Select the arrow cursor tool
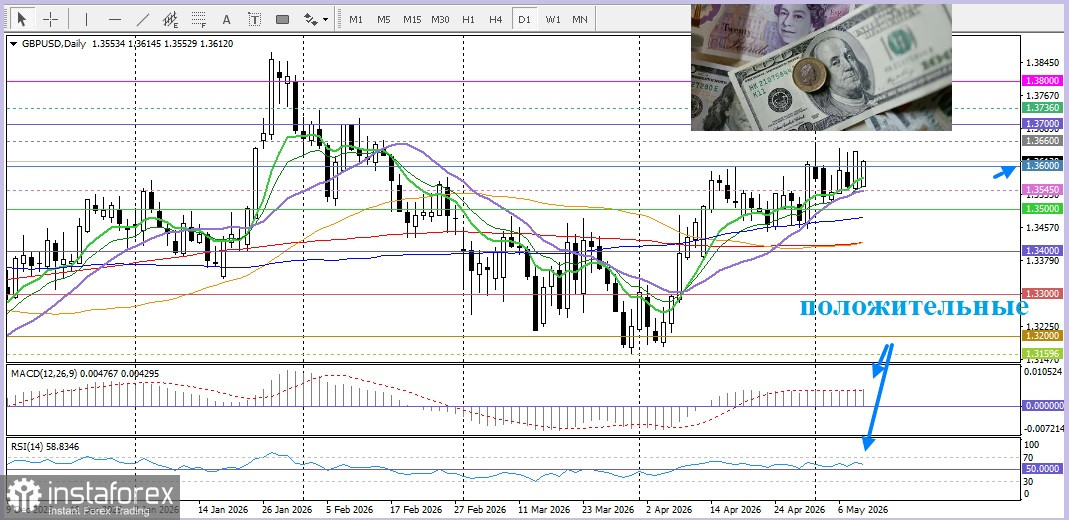This screenshot has height=520, width=1069. click(x=22, y=19)
